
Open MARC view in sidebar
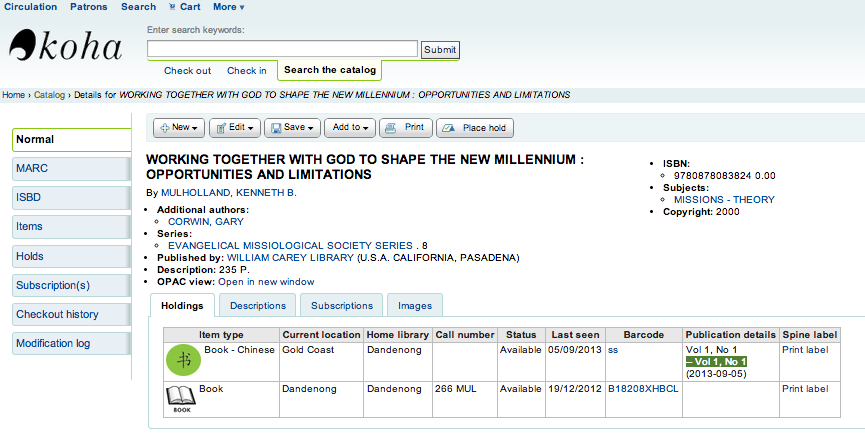(x=71, y=169)
